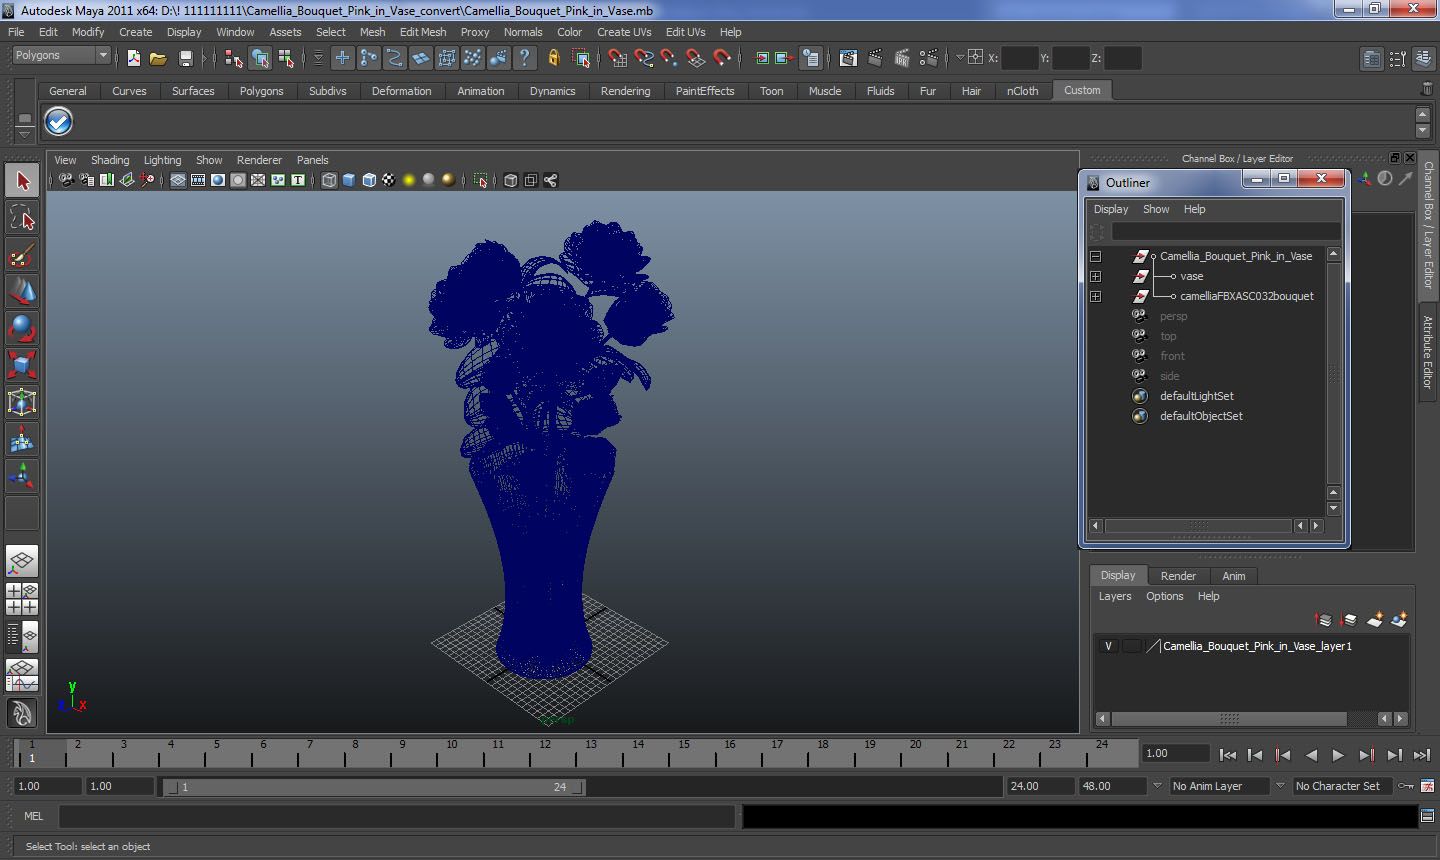Select the Rotate tool
1440x860 pixels.
tap(22, 328)
